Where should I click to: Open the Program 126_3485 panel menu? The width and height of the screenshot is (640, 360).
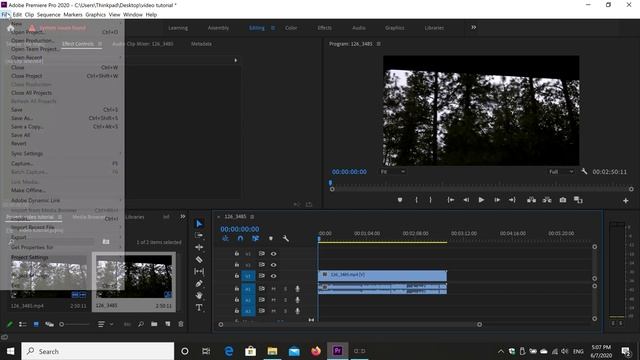click(378, 44)
